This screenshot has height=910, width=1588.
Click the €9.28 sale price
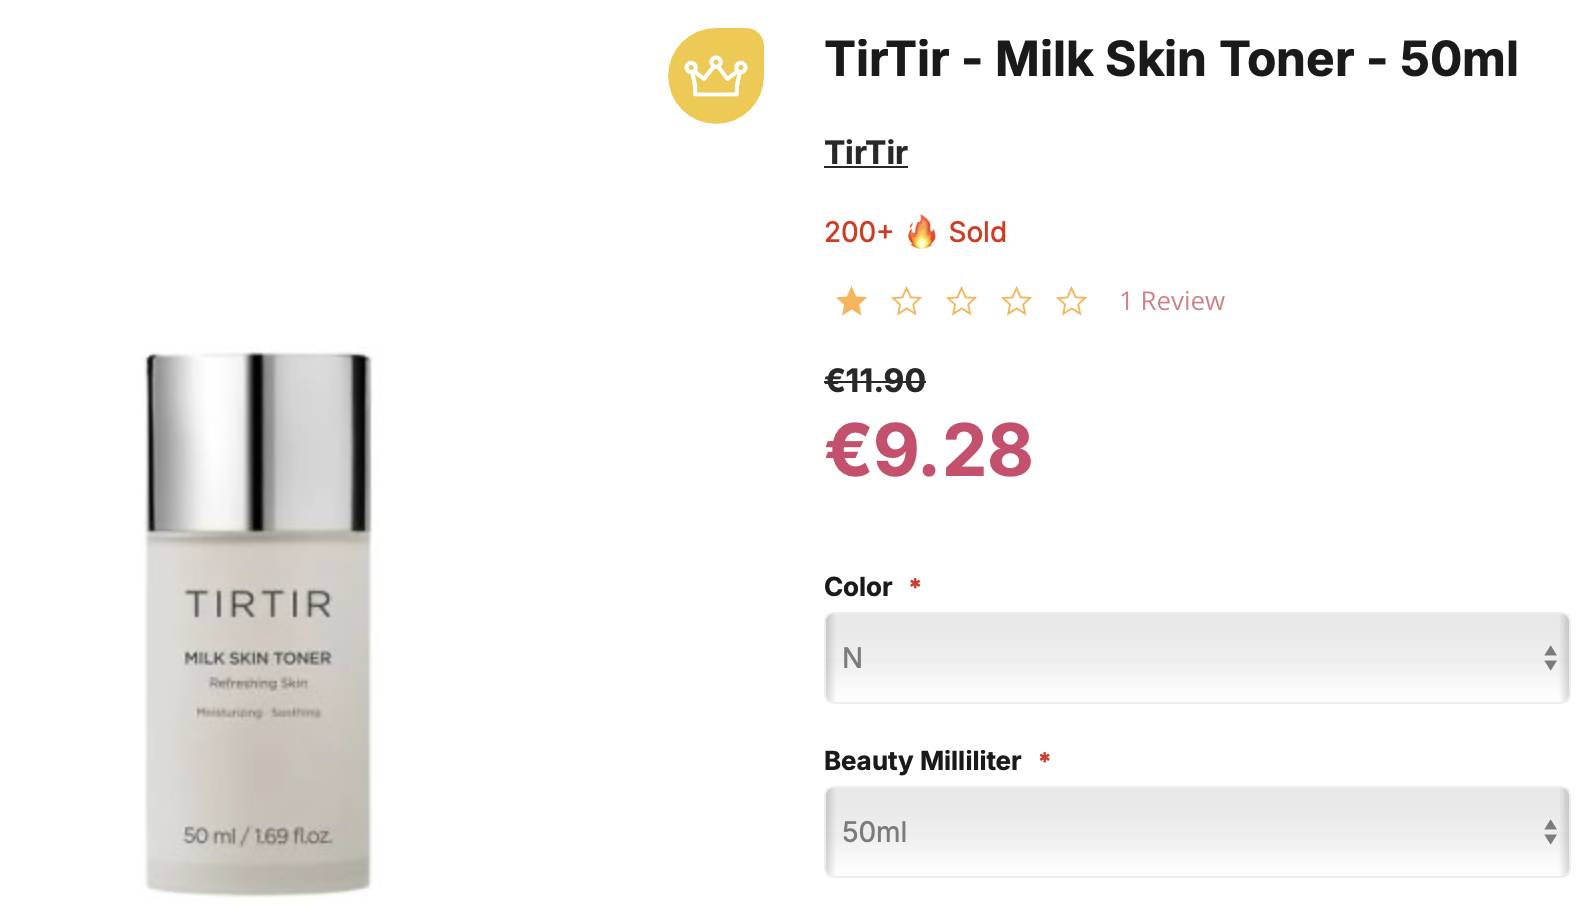pos(929,450)
